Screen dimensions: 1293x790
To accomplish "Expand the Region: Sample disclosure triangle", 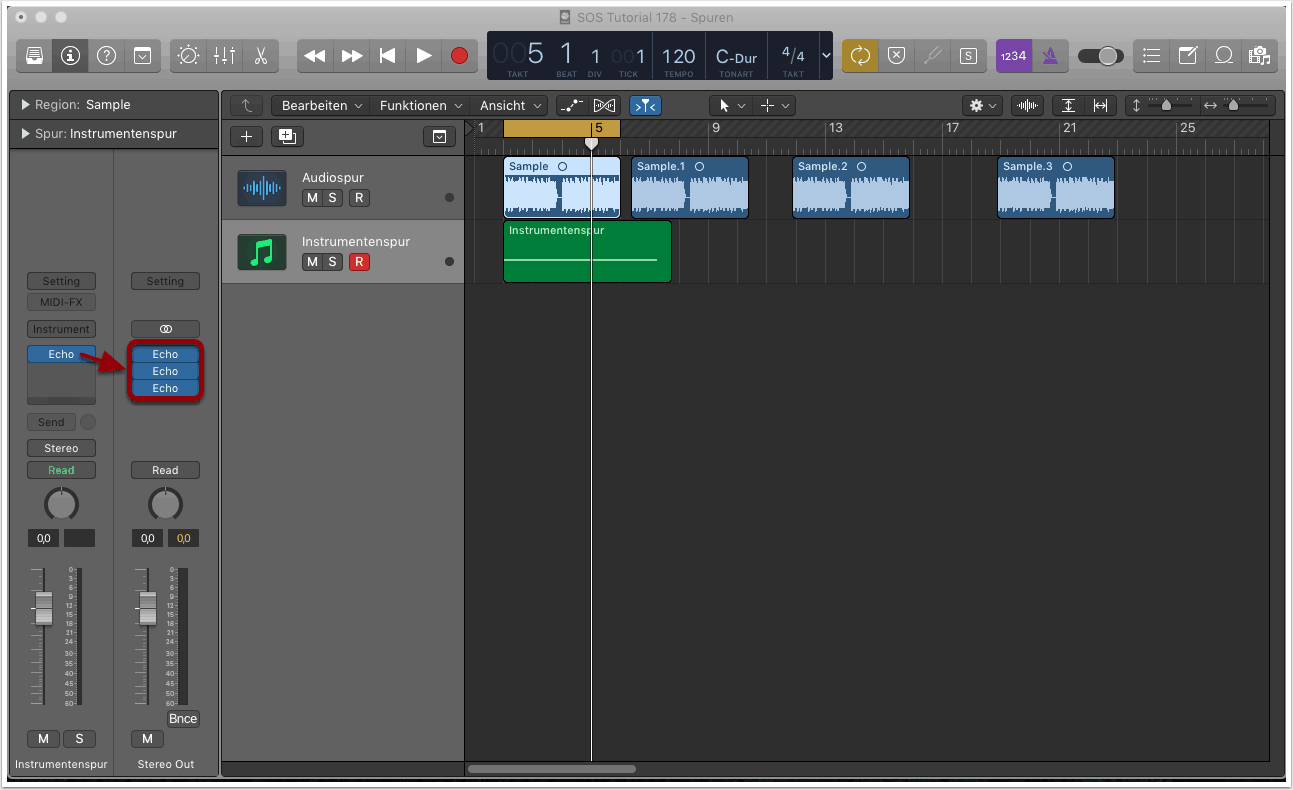I will pyautogui.click(x=26, y=105).
